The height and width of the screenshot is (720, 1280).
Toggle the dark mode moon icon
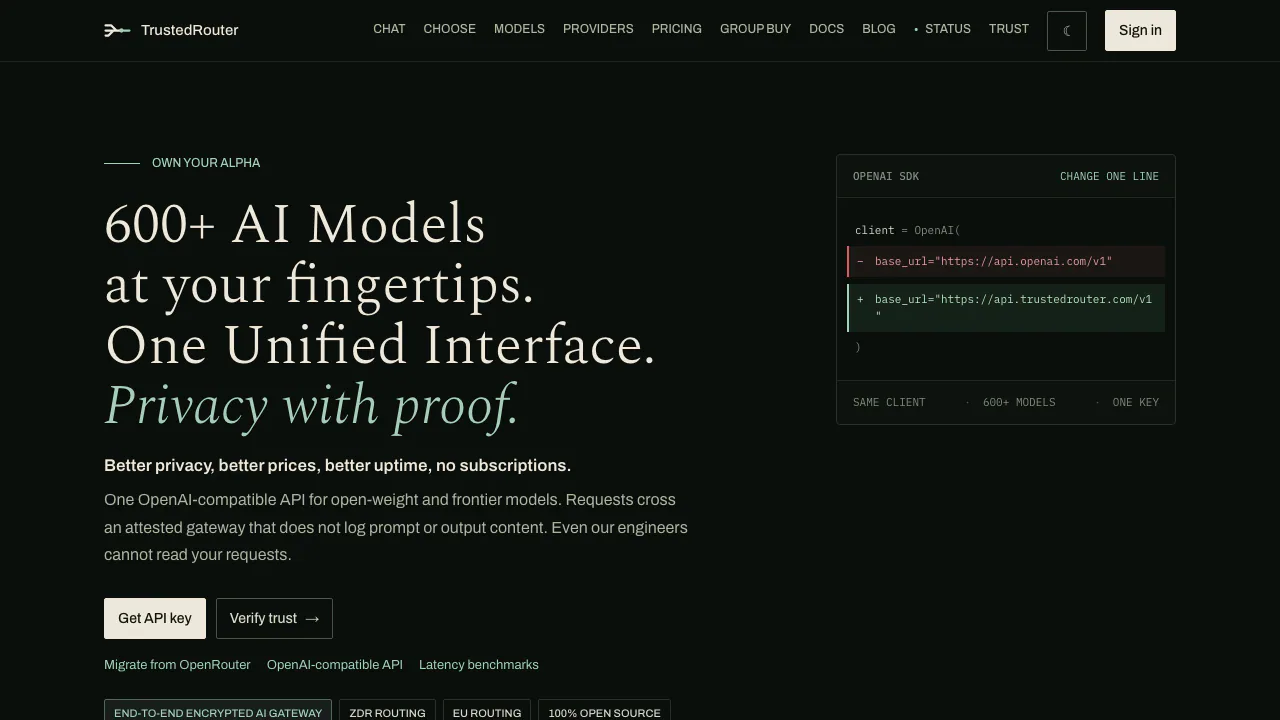point(1066,31)
